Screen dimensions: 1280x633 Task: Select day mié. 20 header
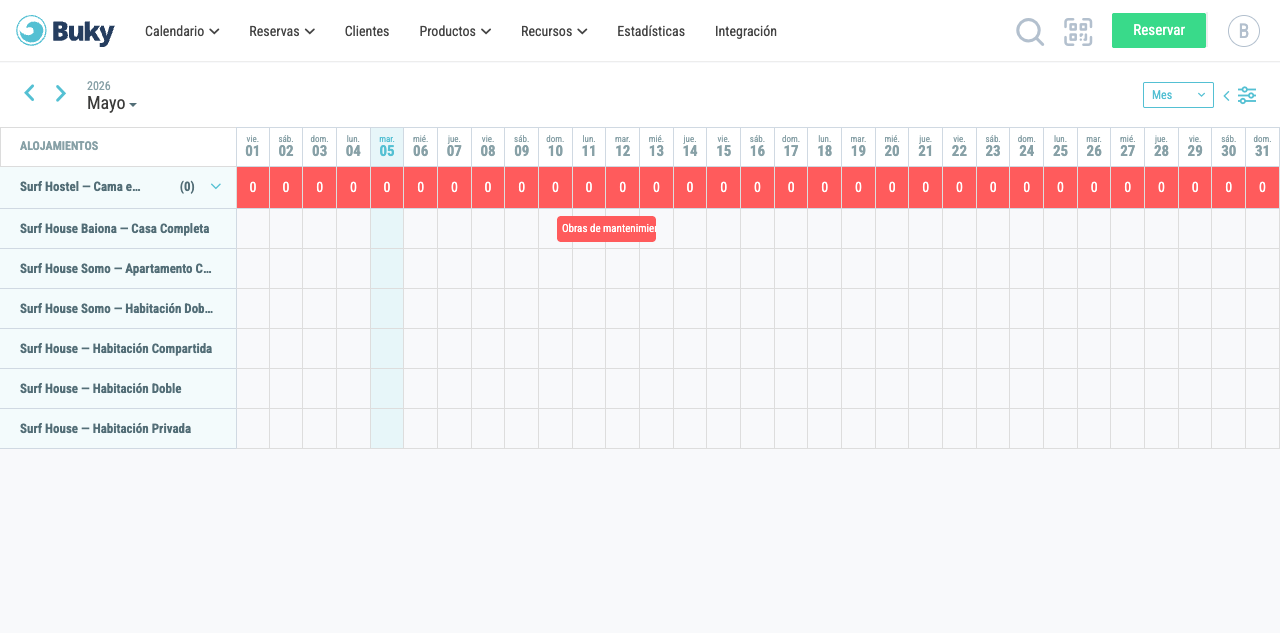[892, 147]
